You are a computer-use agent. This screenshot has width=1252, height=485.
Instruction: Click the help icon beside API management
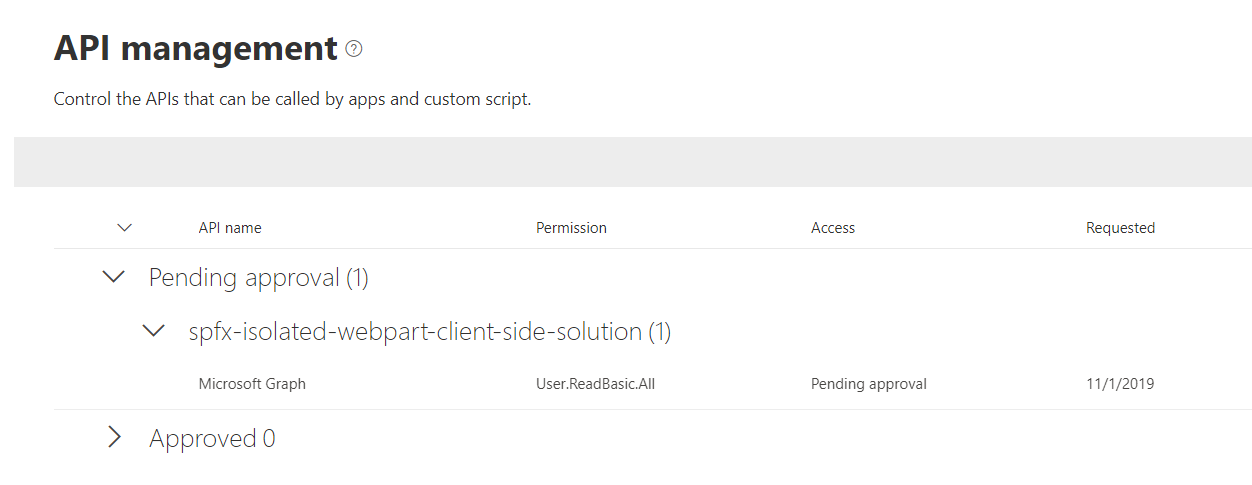pyautogui.click(x=354, y=48)
